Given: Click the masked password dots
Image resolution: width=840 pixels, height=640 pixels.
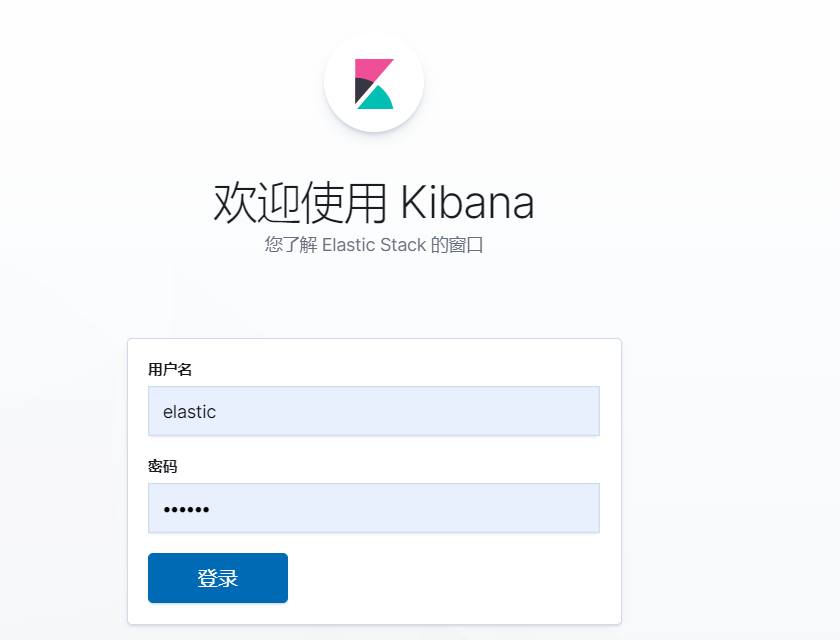Looking at the screenshot, I should pos(186,509).
